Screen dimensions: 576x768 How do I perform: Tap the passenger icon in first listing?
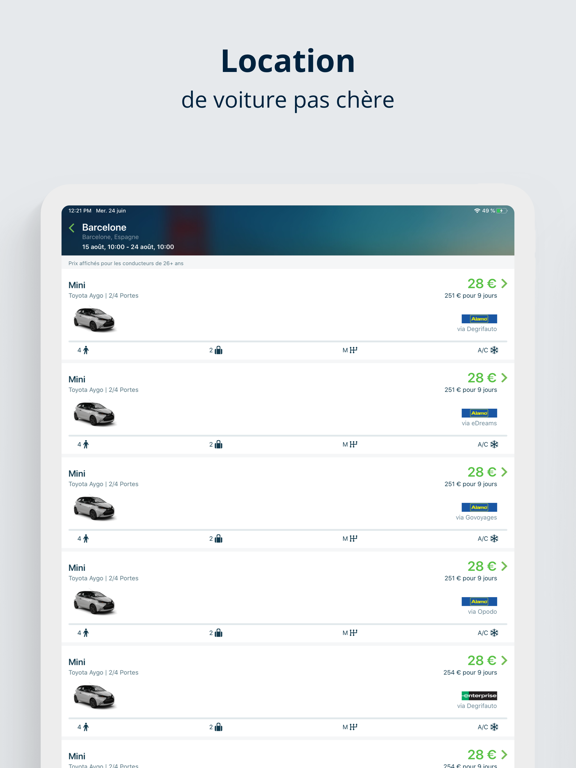click(86, 350)
